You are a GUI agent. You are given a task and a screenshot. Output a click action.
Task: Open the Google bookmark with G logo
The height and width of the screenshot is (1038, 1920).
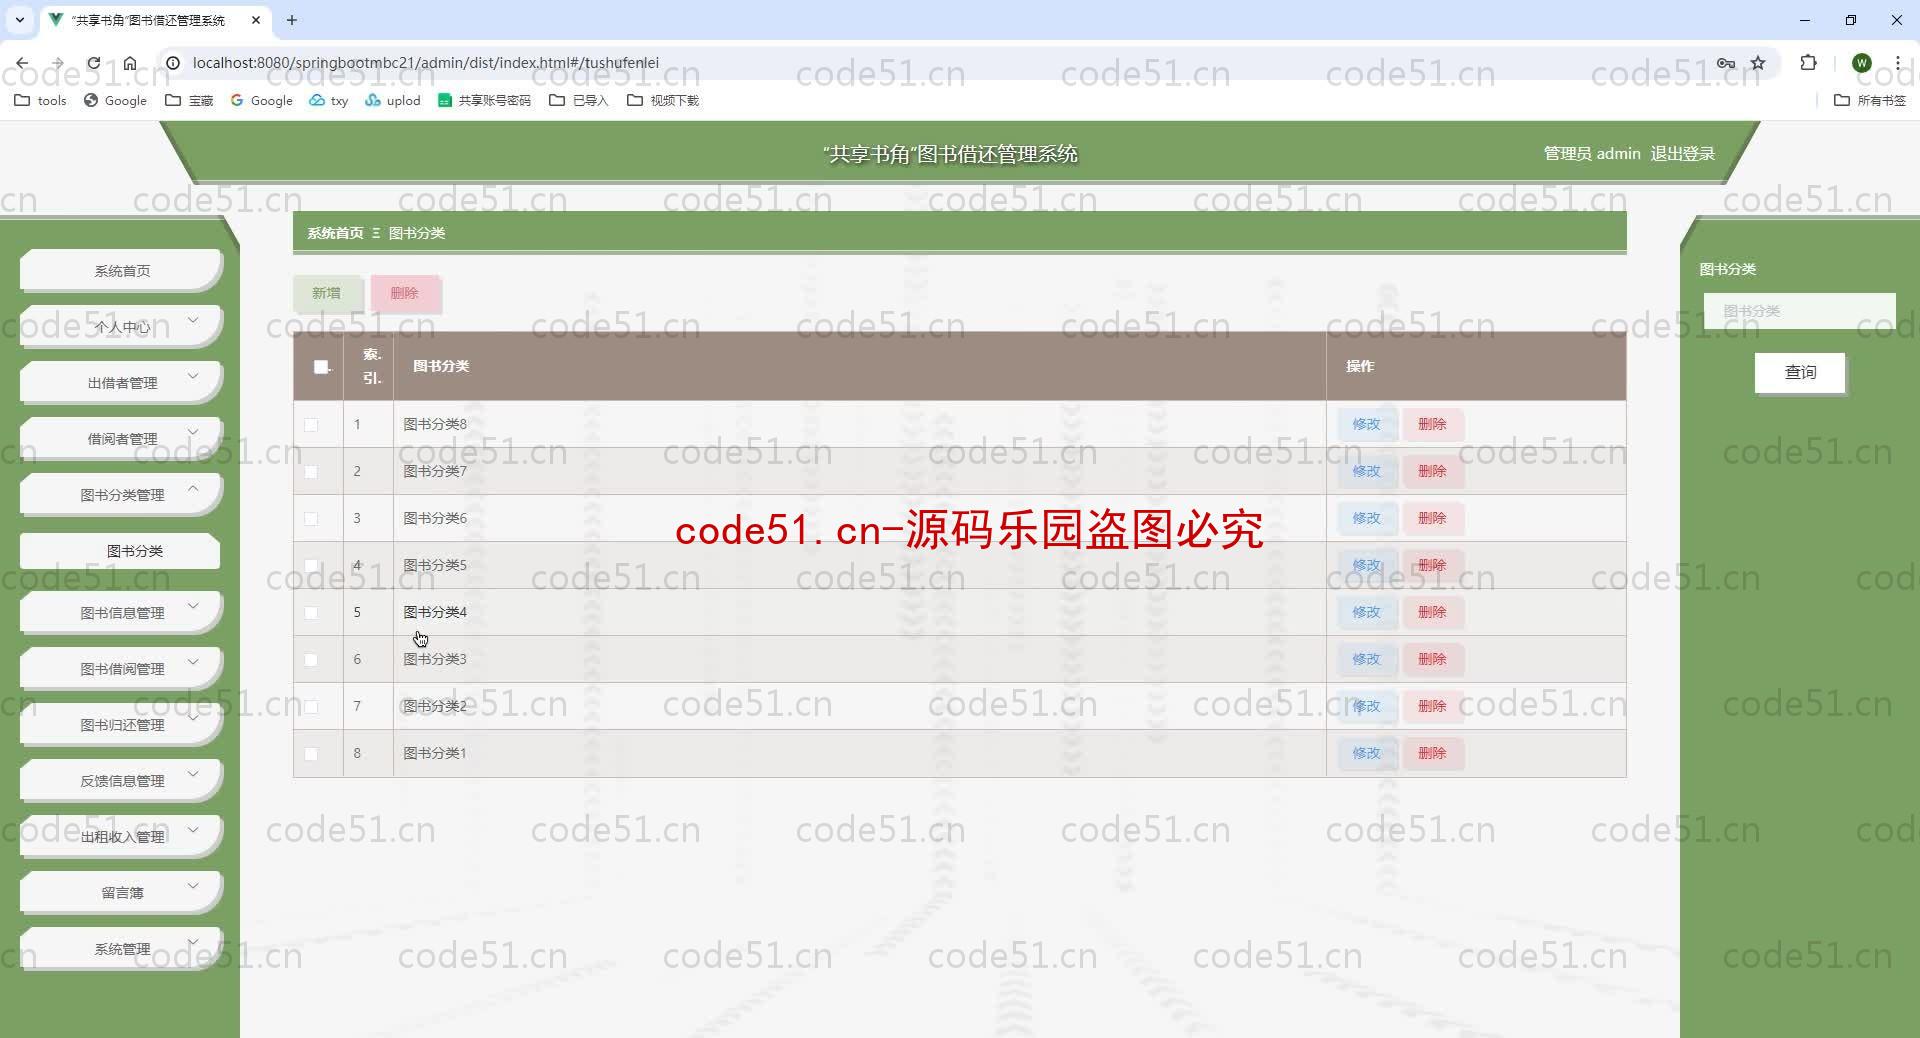(x=261, y=100)
